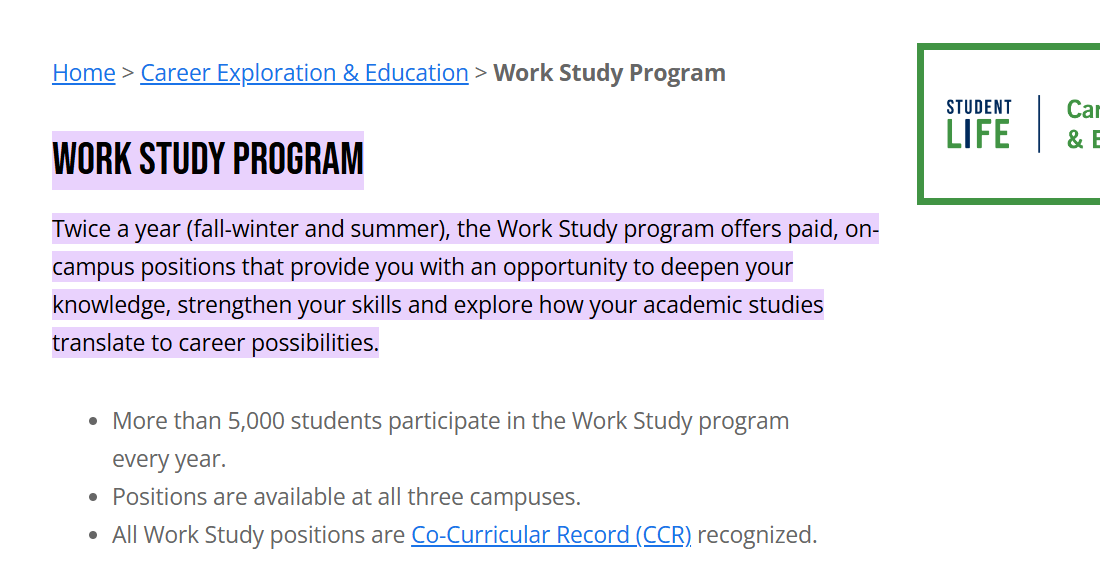Click the green partial text beside the logo
Image resolution: width=1100 pixels, height=581 pixels.
click(1082, 124)
